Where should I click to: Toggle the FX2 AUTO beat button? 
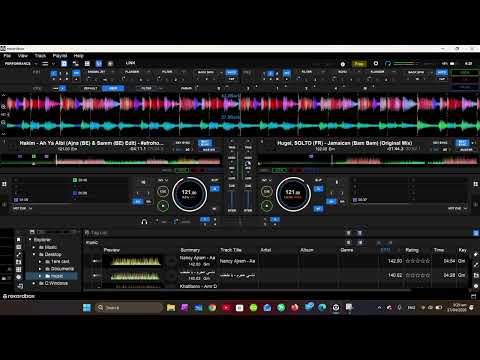point(442,72)
